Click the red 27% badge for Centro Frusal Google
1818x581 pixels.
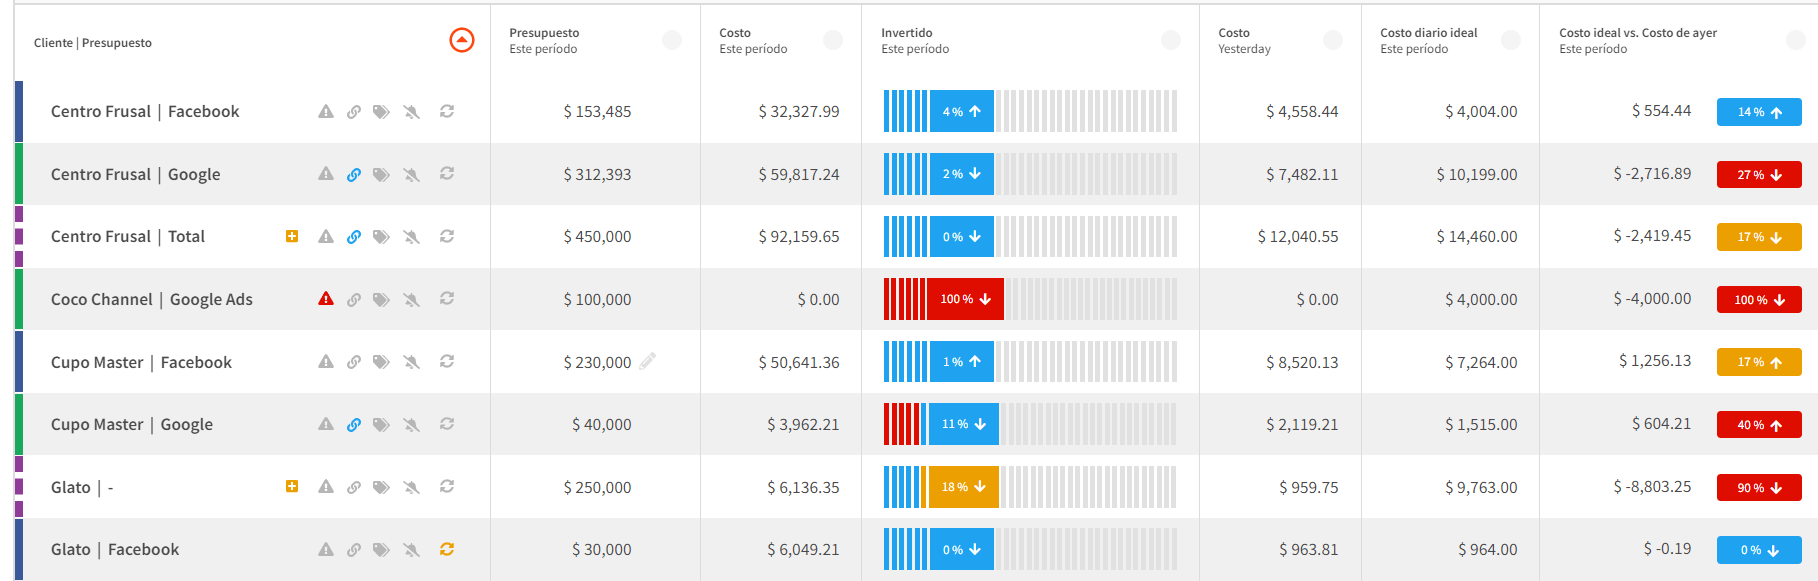pos(1759,174)
